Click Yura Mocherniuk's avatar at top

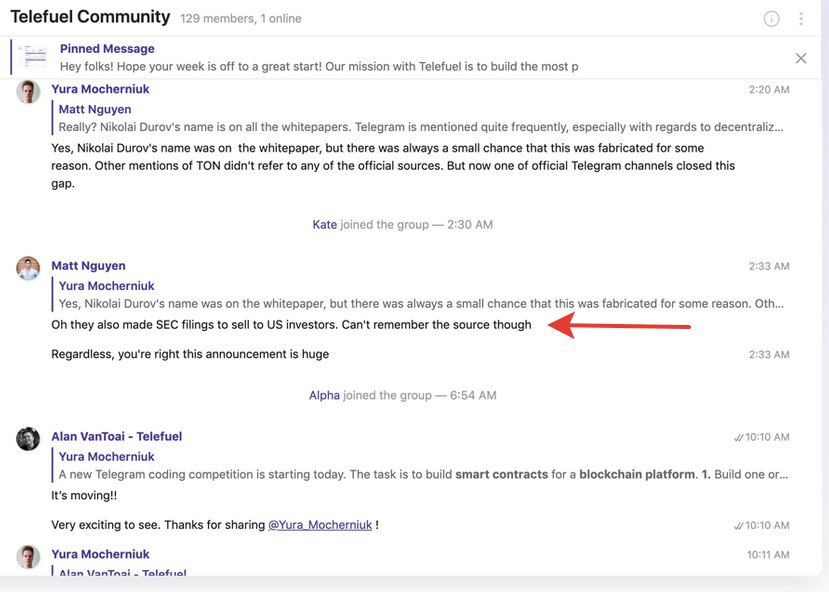28,92
